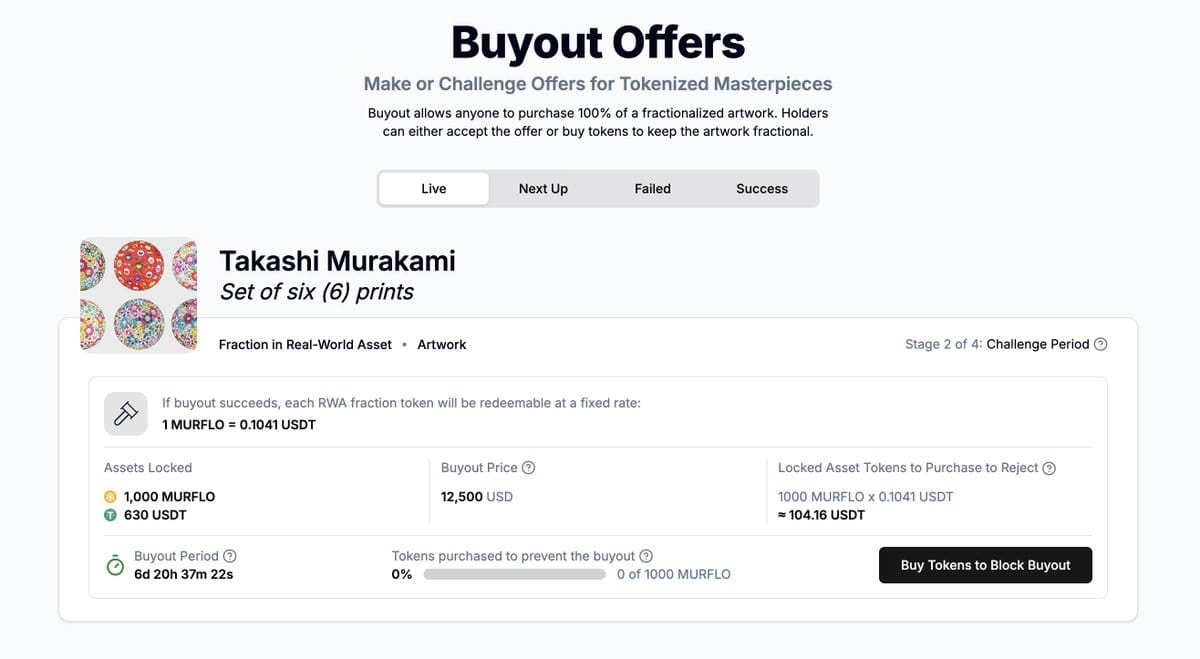Click the Takashi Murakami title
The height and width of the screenshot is (659, 1200).
[x=337, y=261]
